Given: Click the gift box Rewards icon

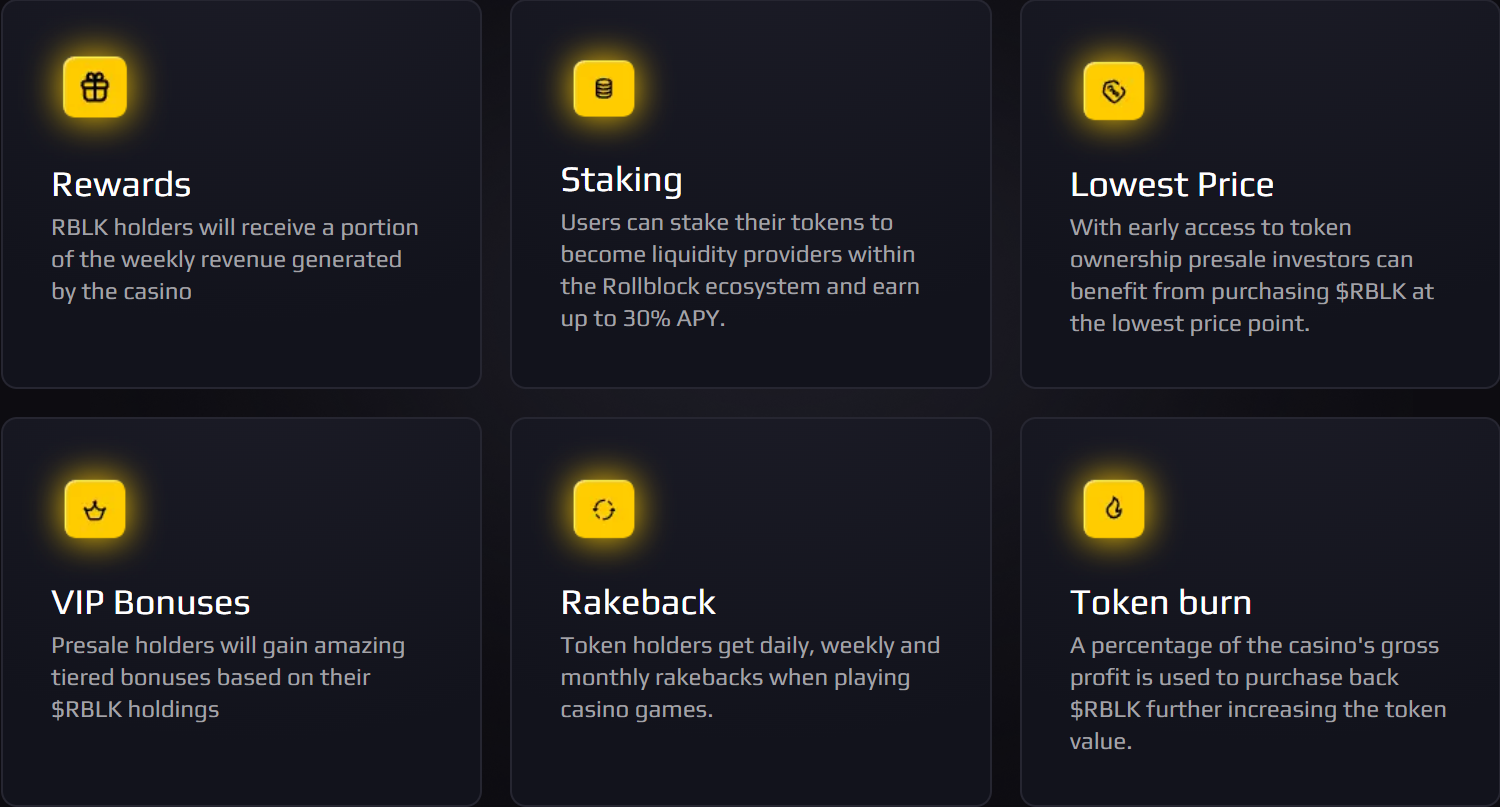Looking at the screenshot, I should pyautogui.click(x=95, y=87).
